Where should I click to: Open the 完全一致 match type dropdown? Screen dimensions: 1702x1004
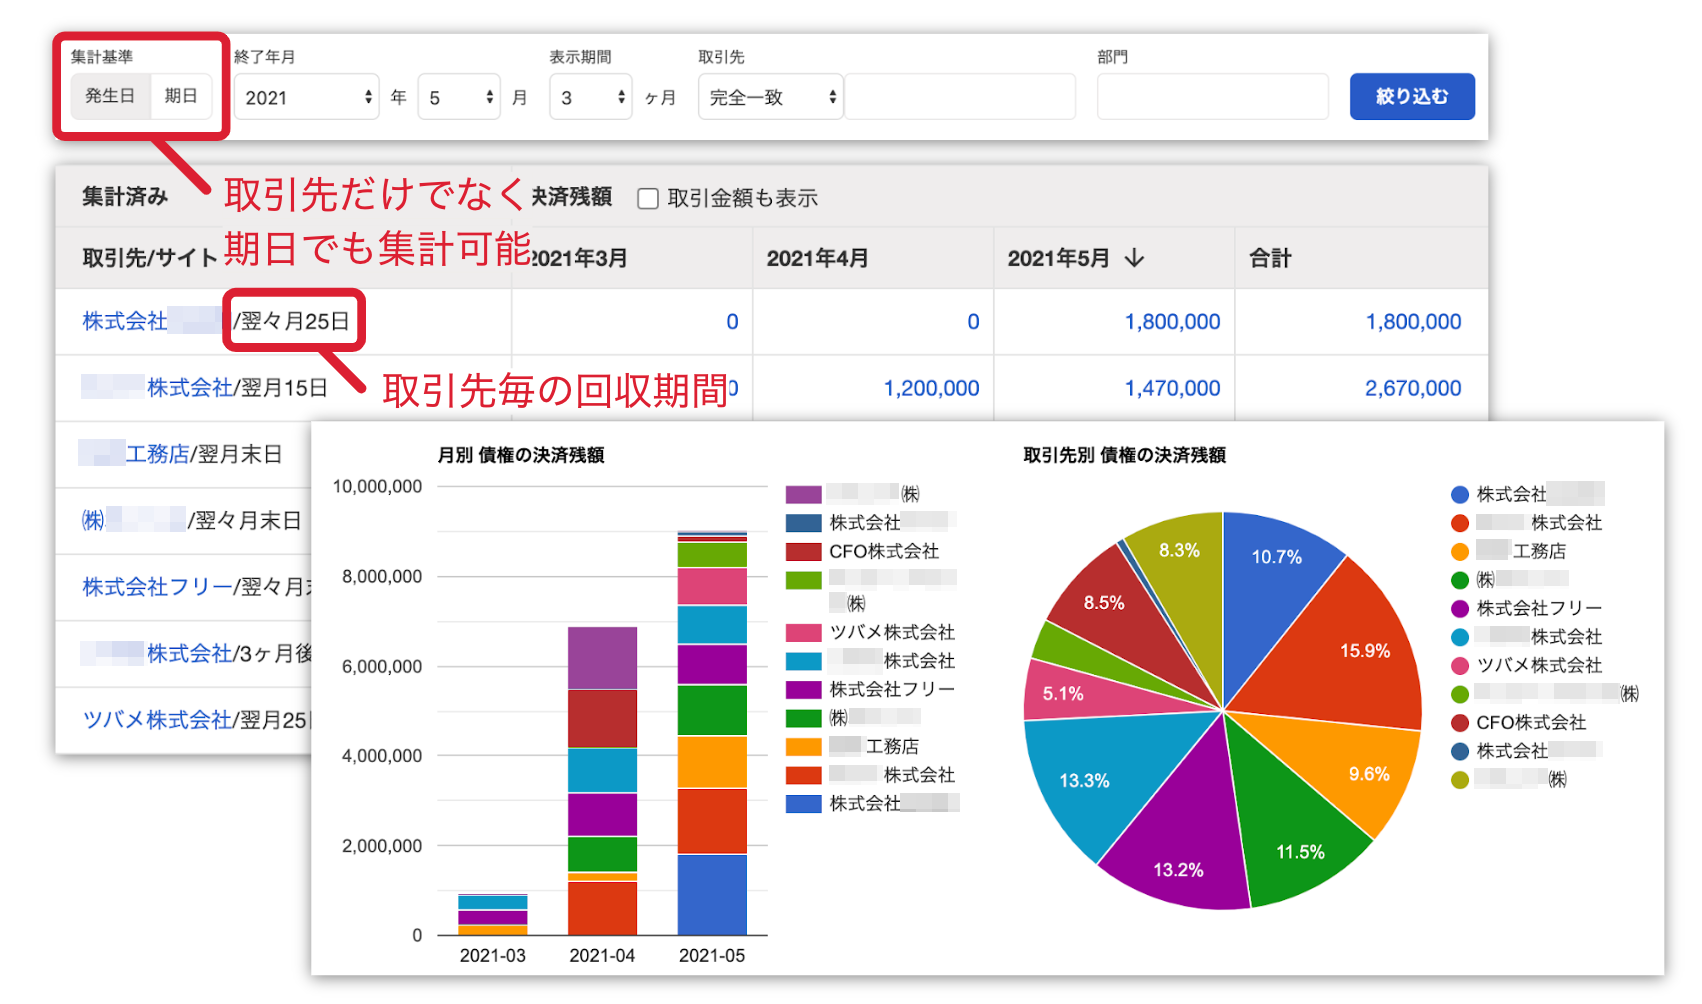click(x=770, y=97)
